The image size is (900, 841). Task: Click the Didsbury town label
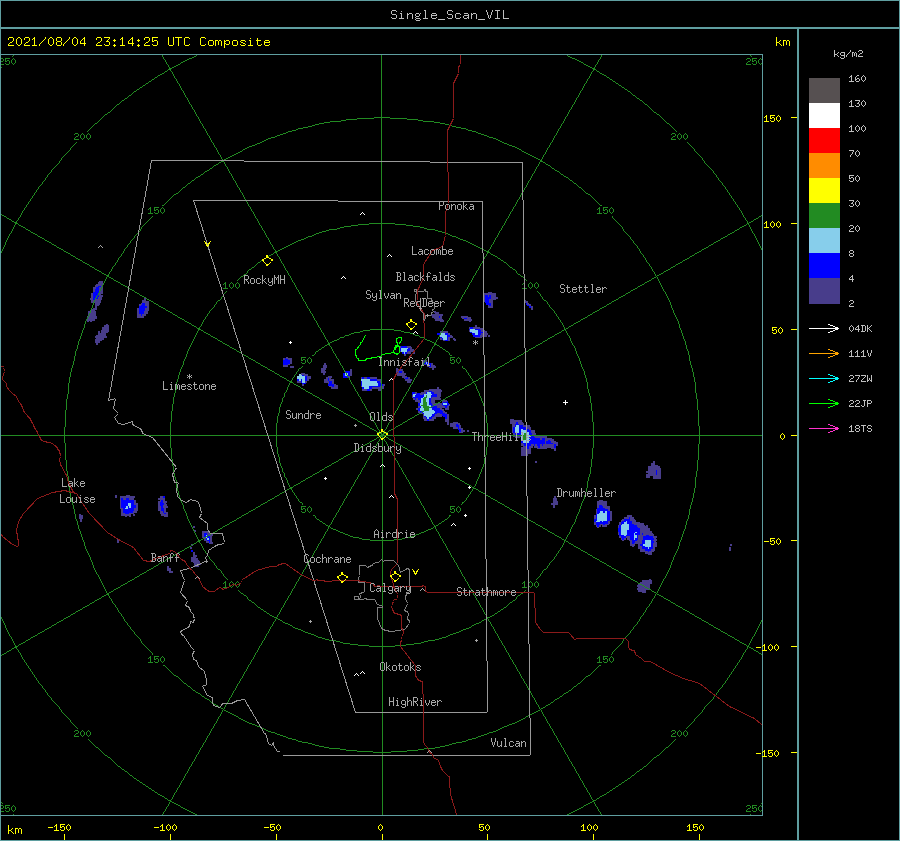click(x=378, y=448)
